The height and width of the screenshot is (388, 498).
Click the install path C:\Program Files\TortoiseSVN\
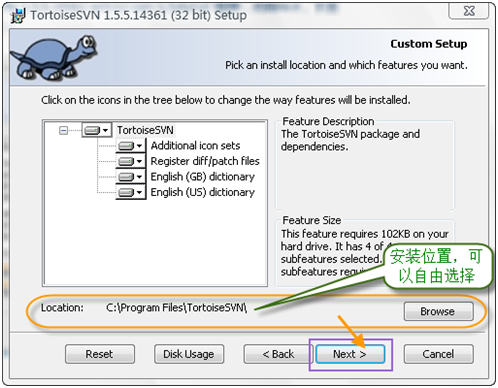(x=177, y=308)
